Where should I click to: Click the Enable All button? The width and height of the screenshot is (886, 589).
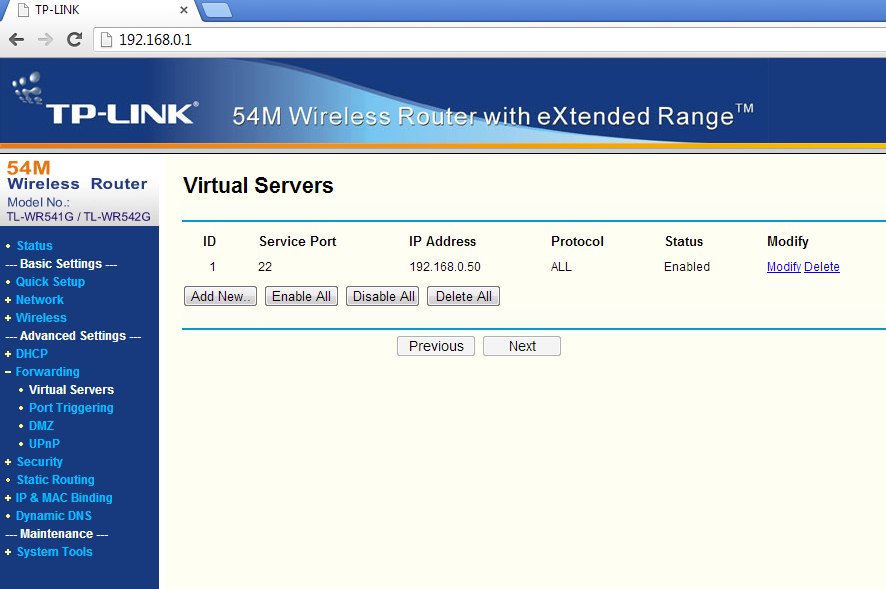301,296
